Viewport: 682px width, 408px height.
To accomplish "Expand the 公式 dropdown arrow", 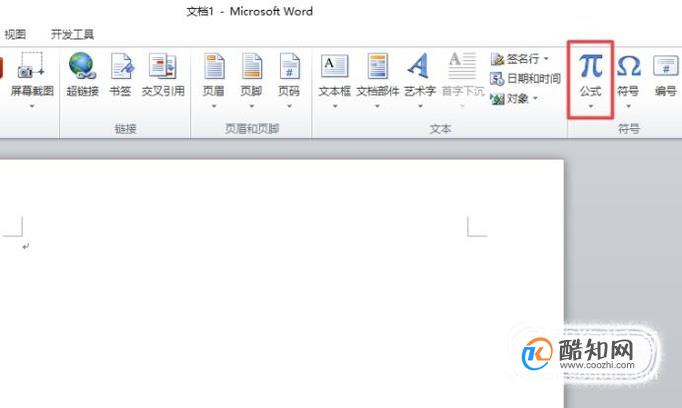I will (591, 106).
